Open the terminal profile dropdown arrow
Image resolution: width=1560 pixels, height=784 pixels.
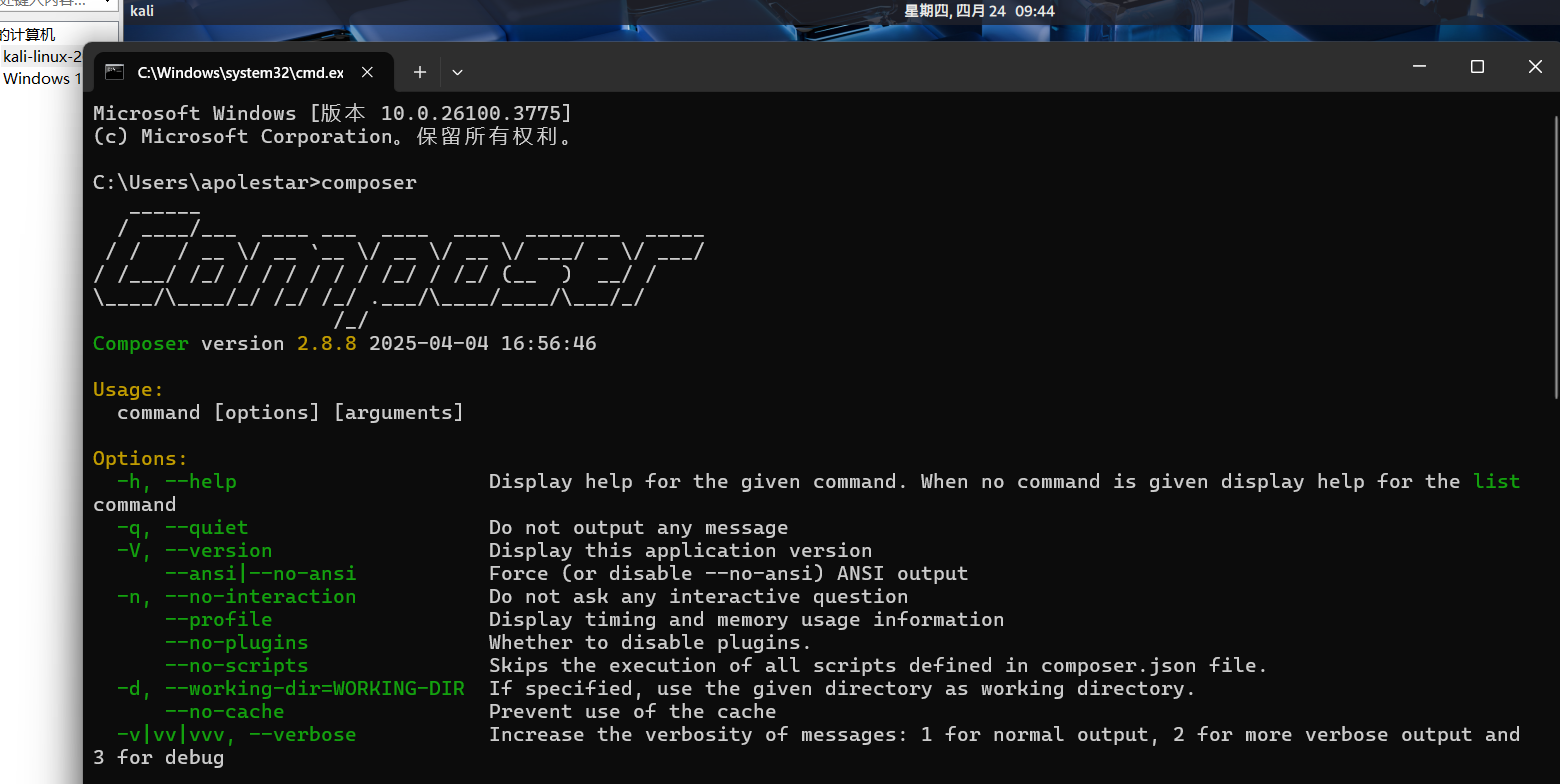click(457, 72)
